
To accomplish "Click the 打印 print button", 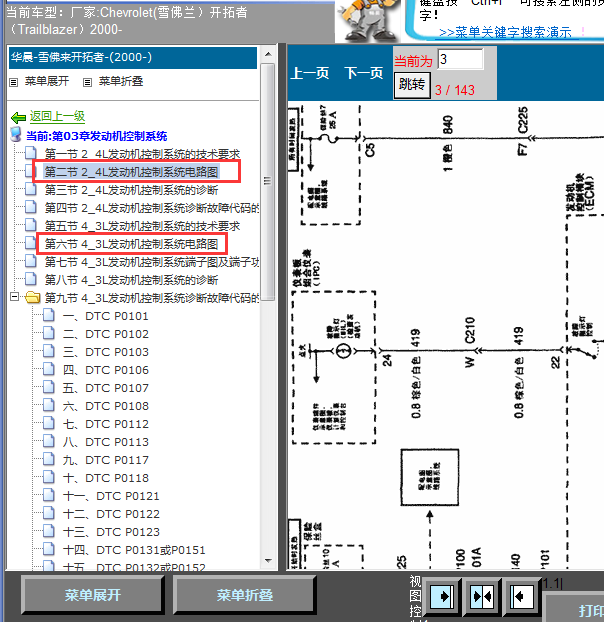I will pos(575,609).
